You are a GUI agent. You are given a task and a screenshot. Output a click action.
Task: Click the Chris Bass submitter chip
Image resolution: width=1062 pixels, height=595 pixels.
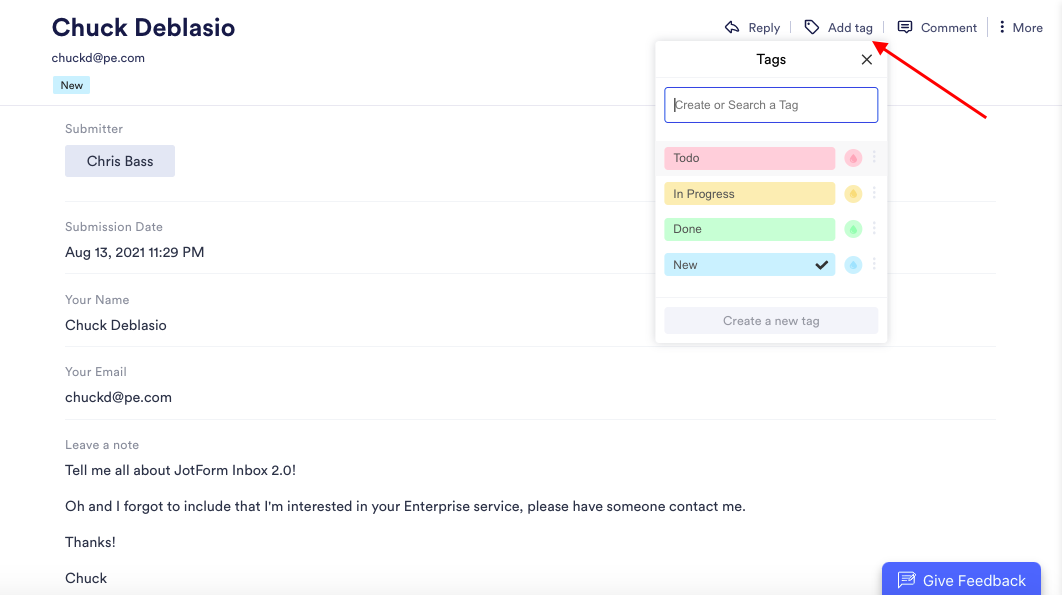pyautogui.click(x=120, y=161)
